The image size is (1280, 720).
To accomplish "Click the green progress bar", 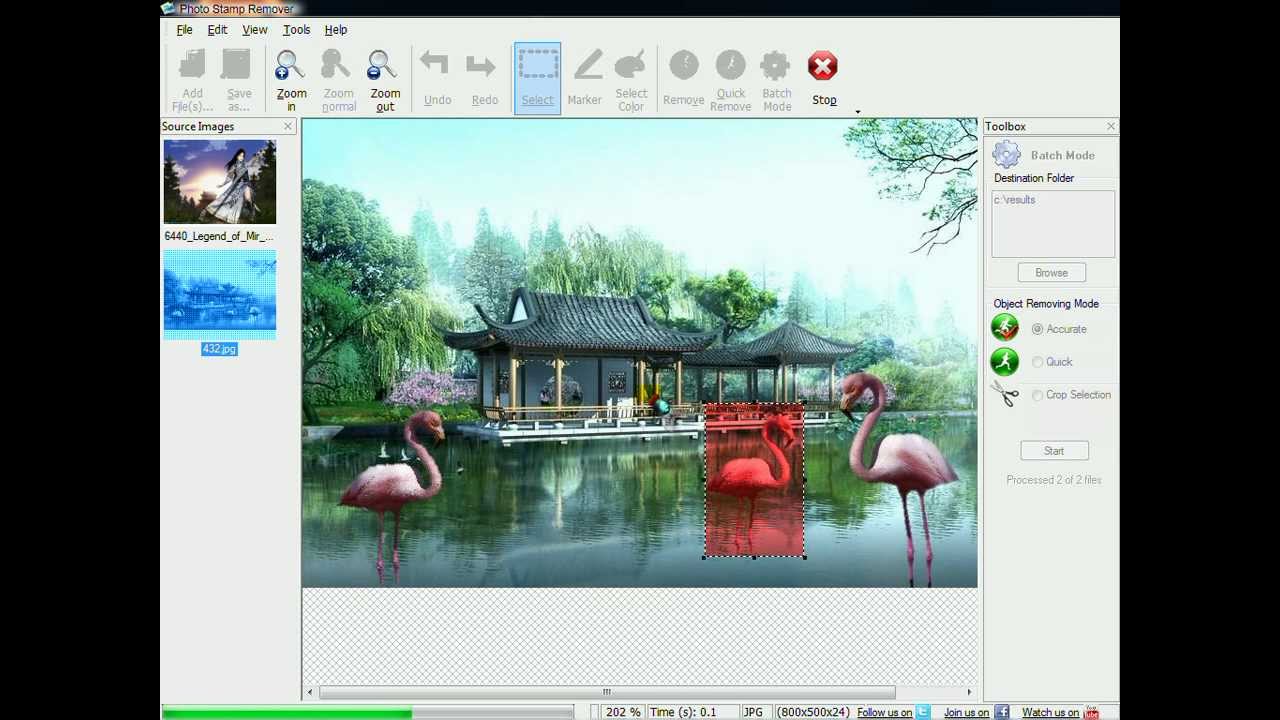I will tap(287, 712).
